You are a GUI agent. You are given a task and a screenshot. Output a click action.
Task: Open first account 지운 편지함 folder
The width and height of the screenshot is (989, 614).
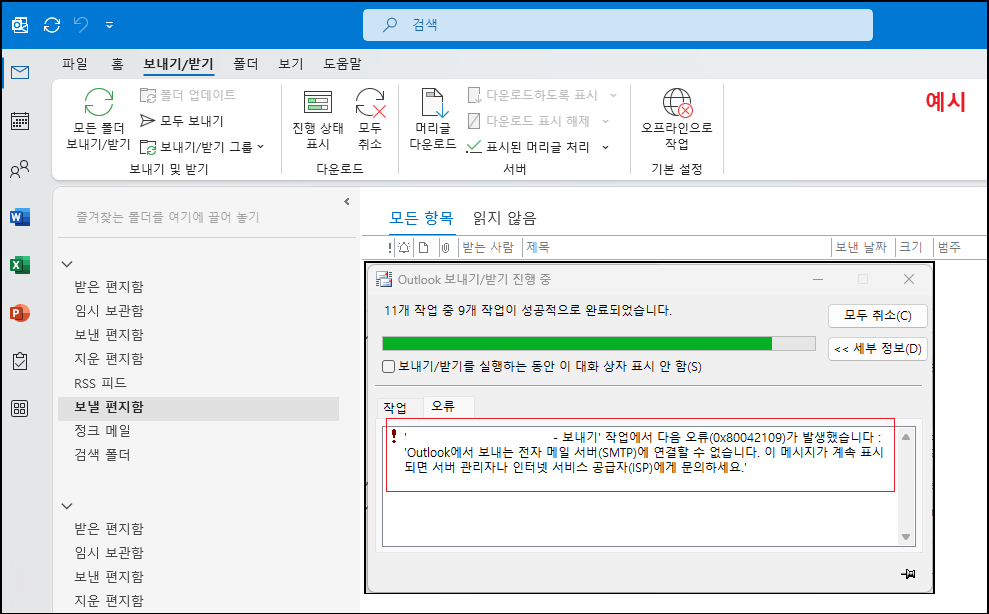click(x=108, y=358)
